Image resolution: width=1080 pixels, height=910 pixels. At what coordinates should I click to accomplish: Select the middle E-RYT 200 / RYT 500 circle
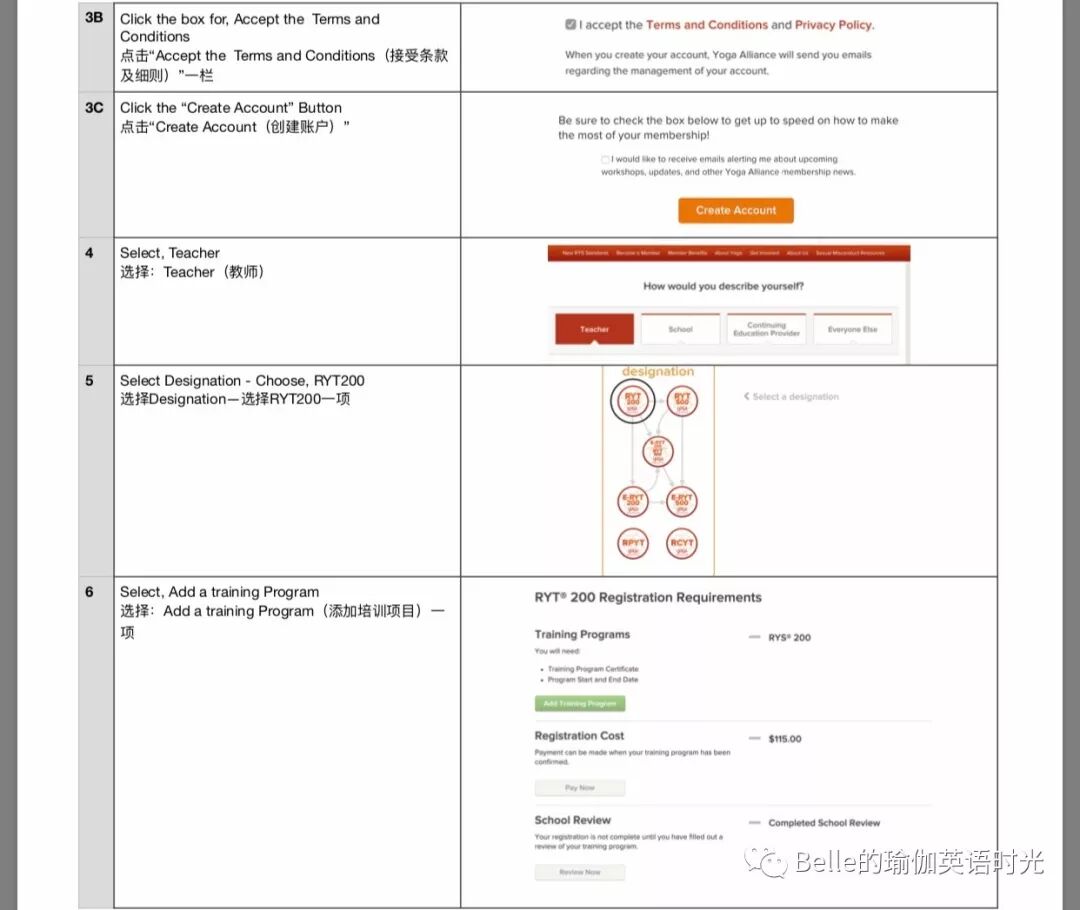[658, 451]
